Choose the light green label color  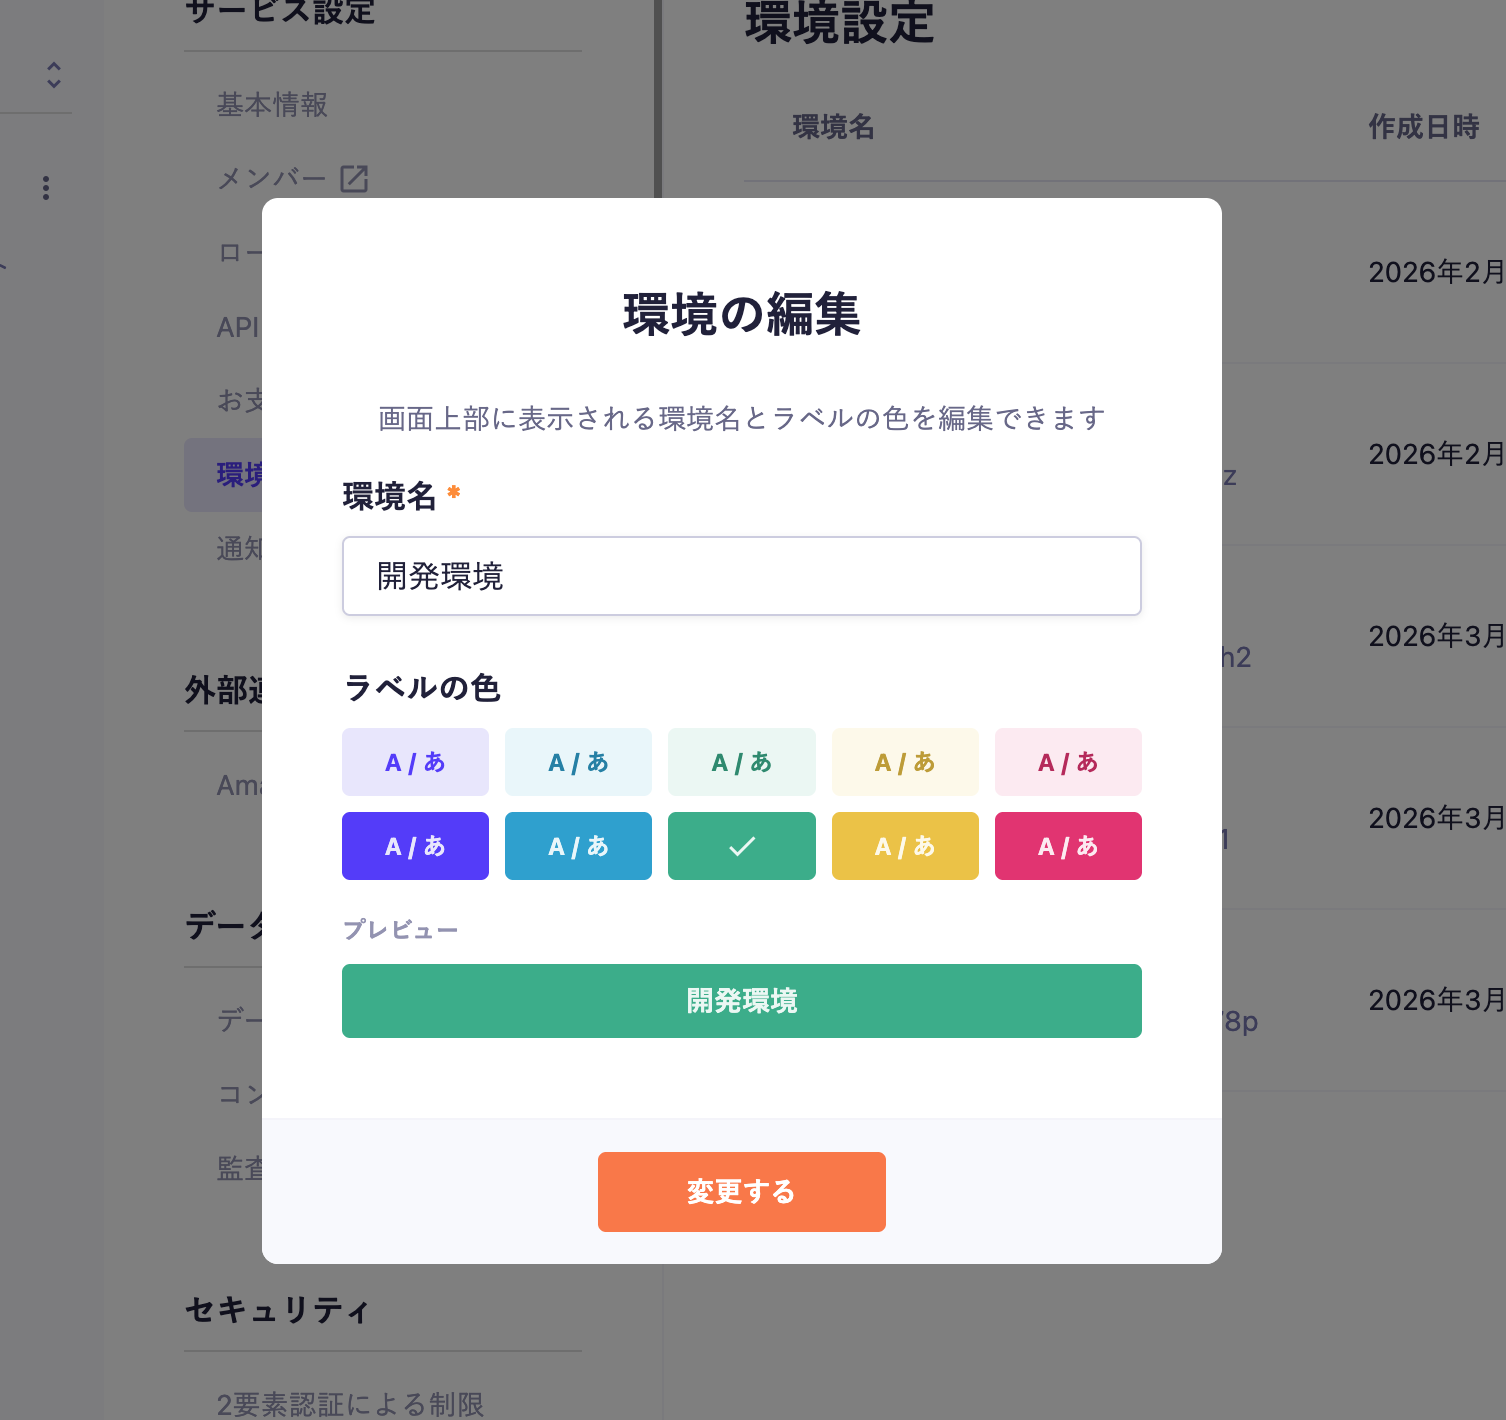pos(741,761)
